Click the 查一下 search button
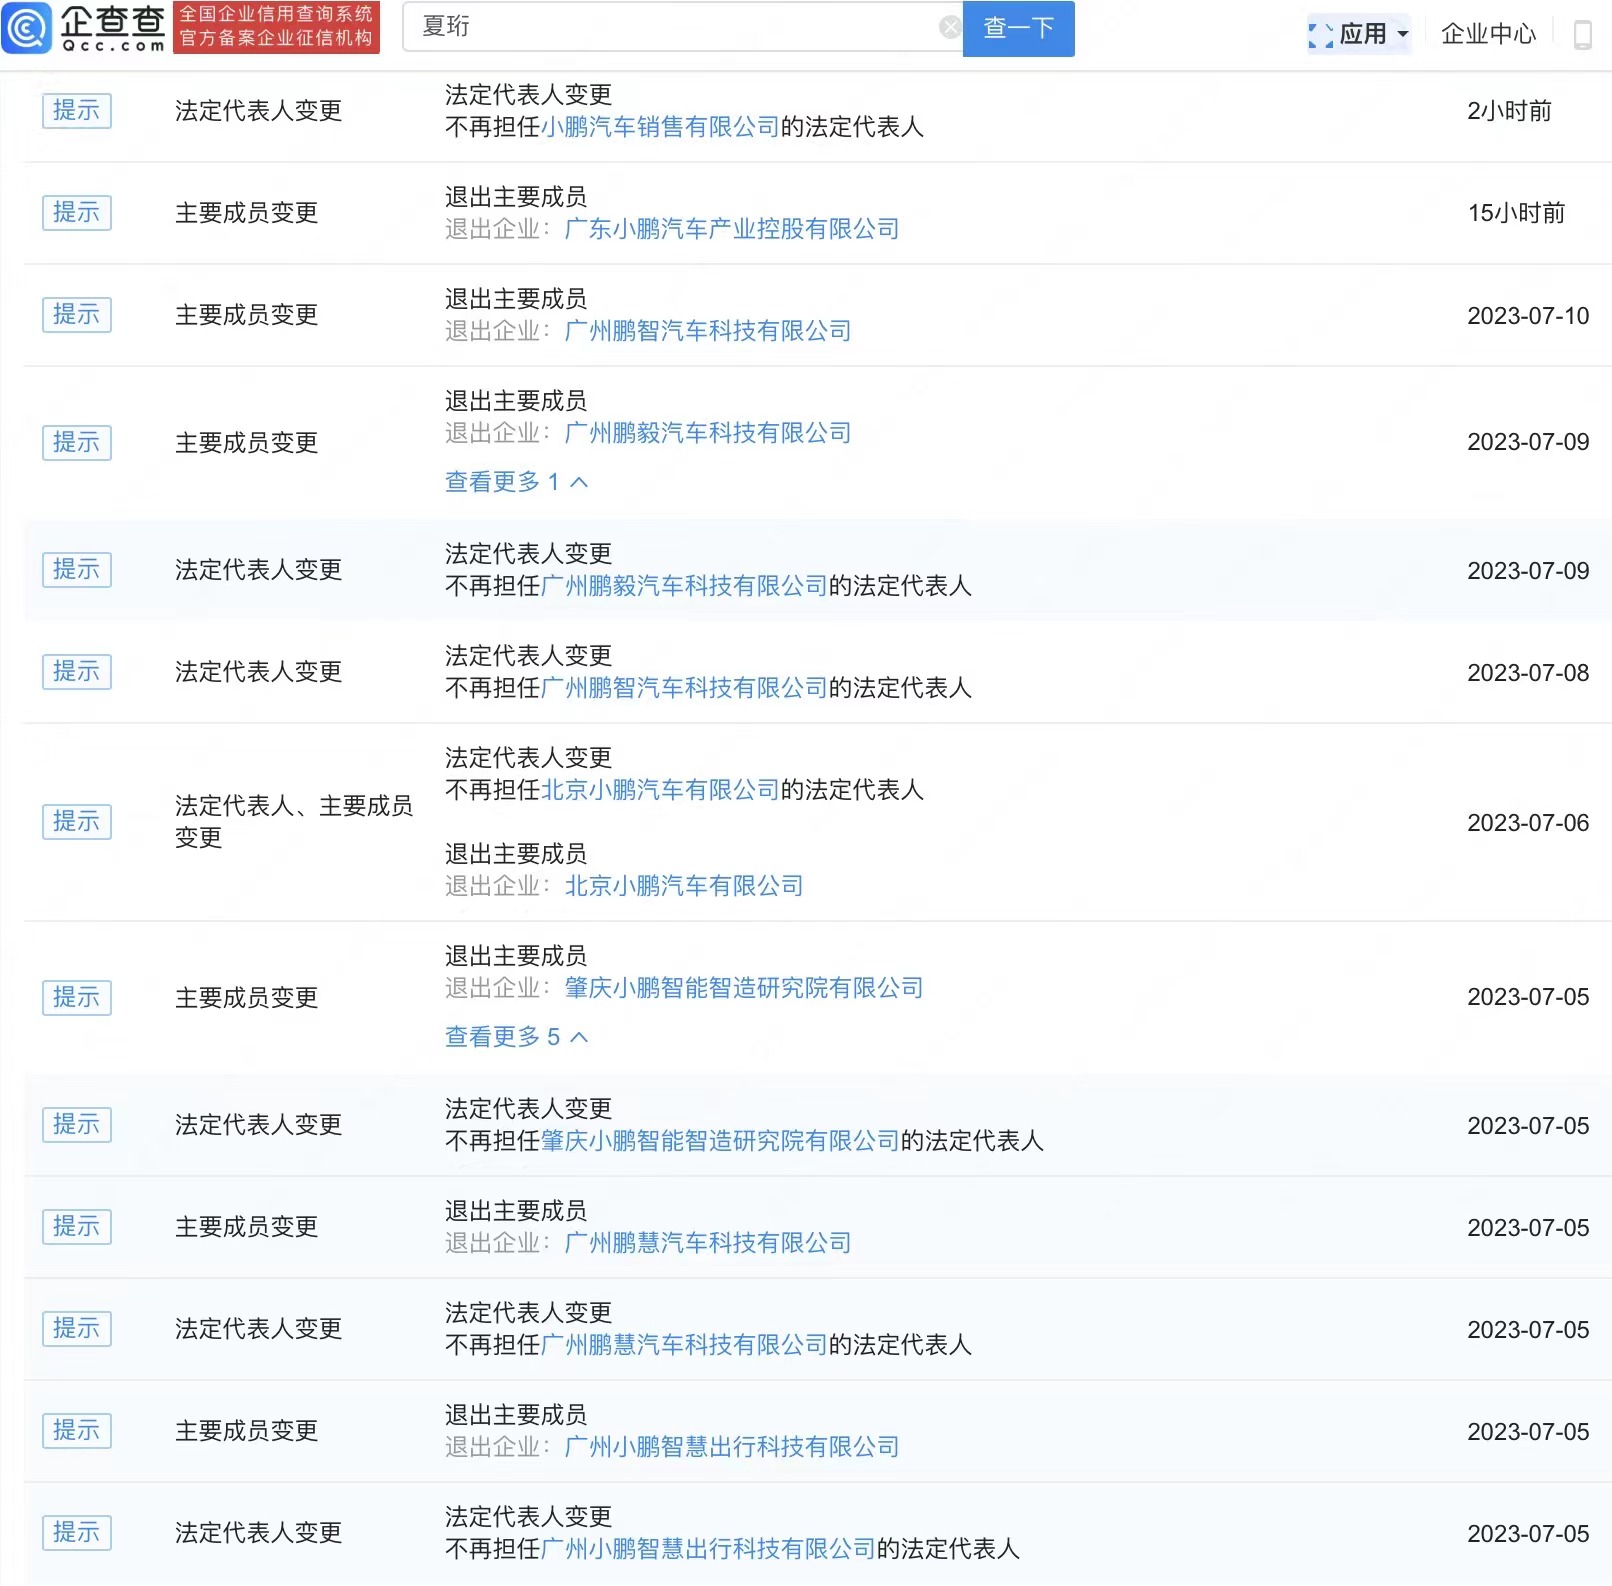 (x=1018, y=28)
